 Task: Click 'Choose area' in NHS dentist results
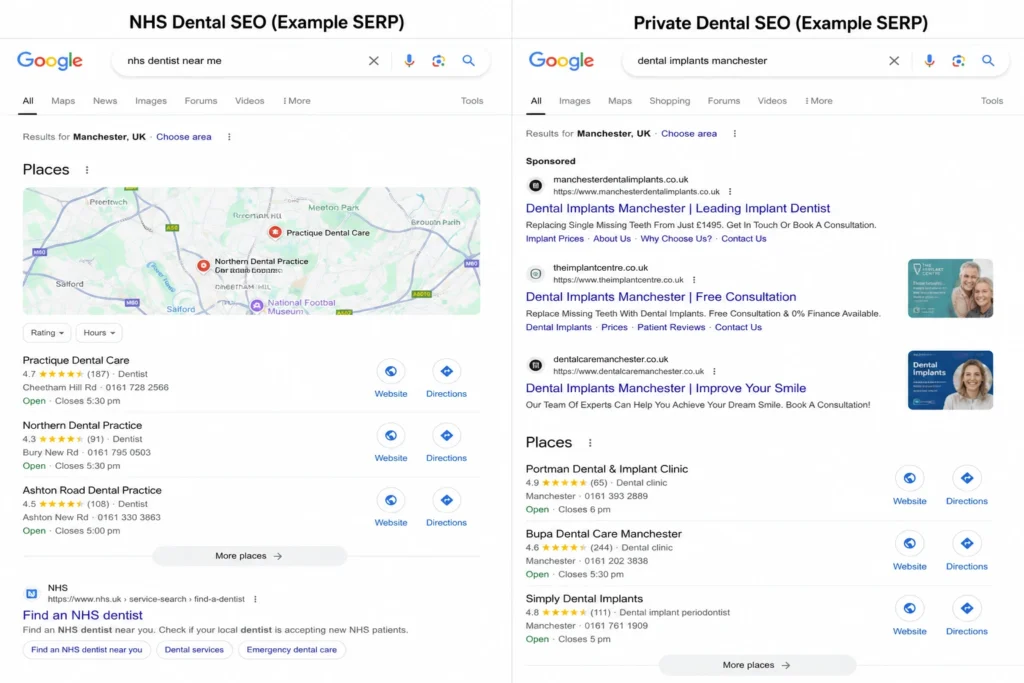pos(184,137)
